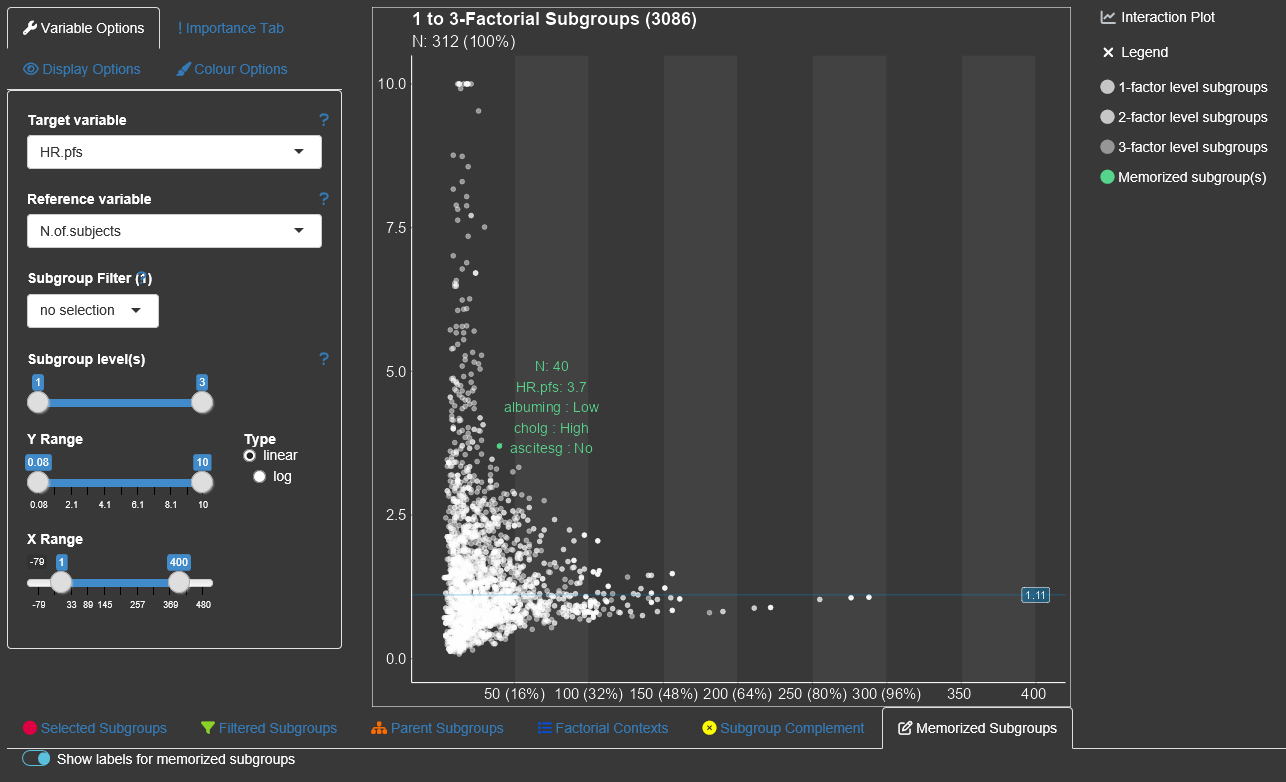1286x782 pixels.
Task: Expand the Subgroup Filter no selection dropdown
Action: (x=92, y=310)
